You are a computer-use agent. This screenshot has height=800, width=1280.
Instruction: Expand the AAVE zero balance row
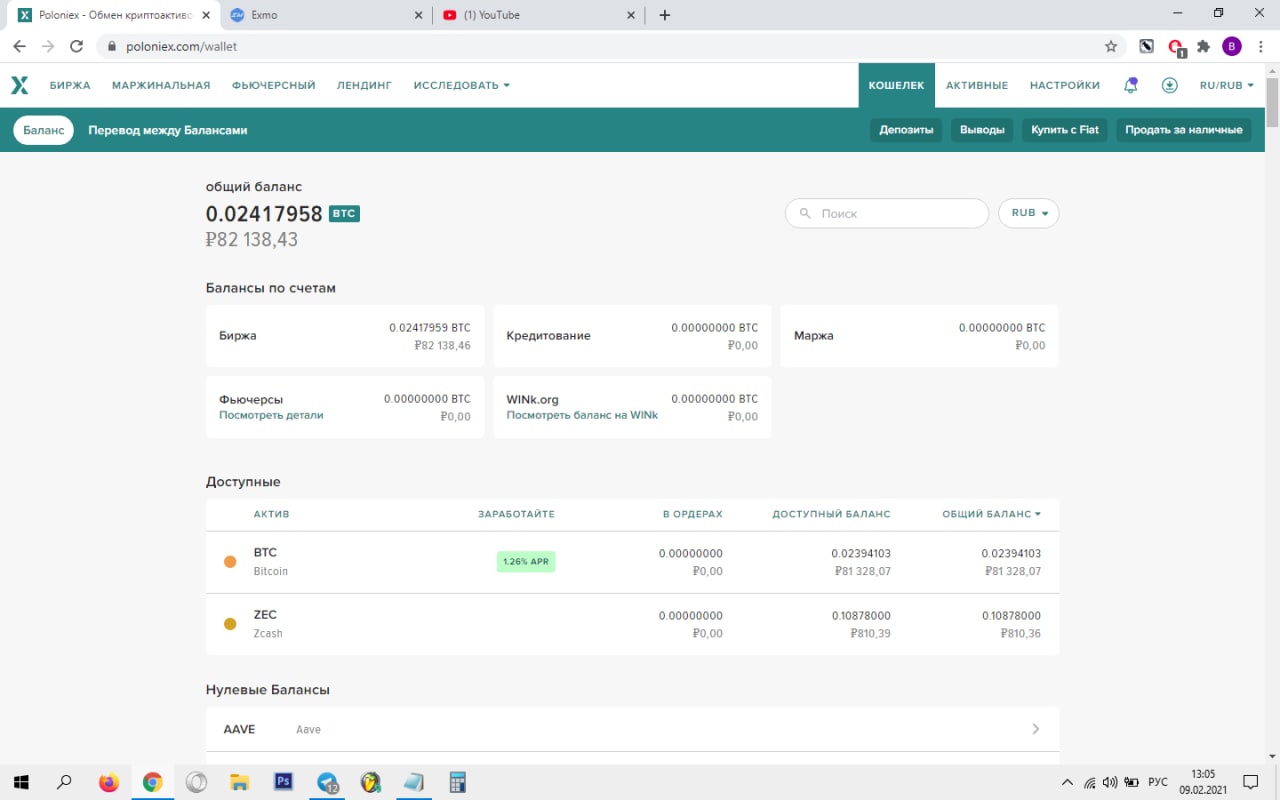click(632, 729)
